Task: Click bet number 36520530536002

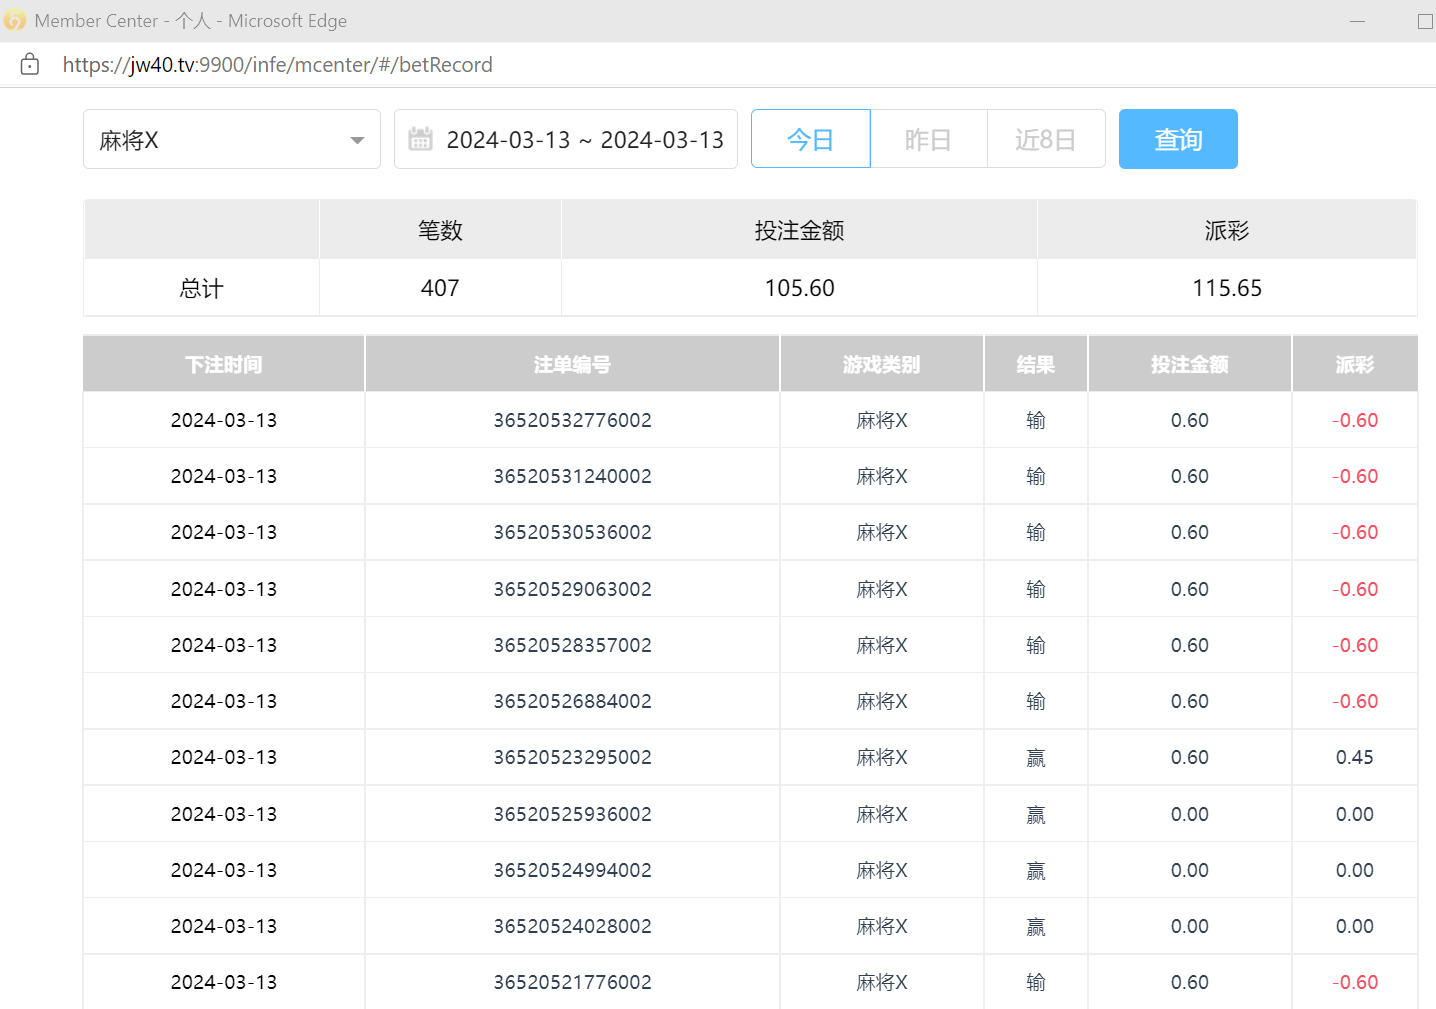Action: coord(572,532)
